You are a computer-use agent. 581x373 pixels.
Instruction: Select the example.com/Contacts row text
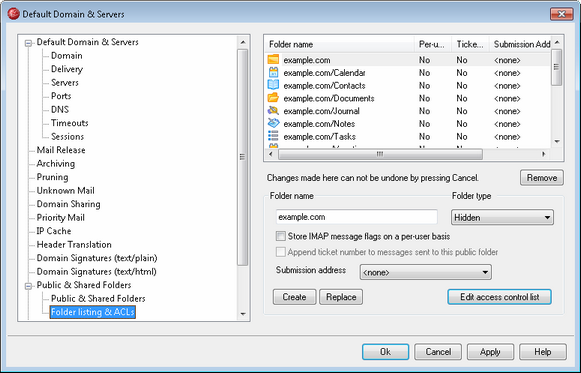tap(324, 86)
